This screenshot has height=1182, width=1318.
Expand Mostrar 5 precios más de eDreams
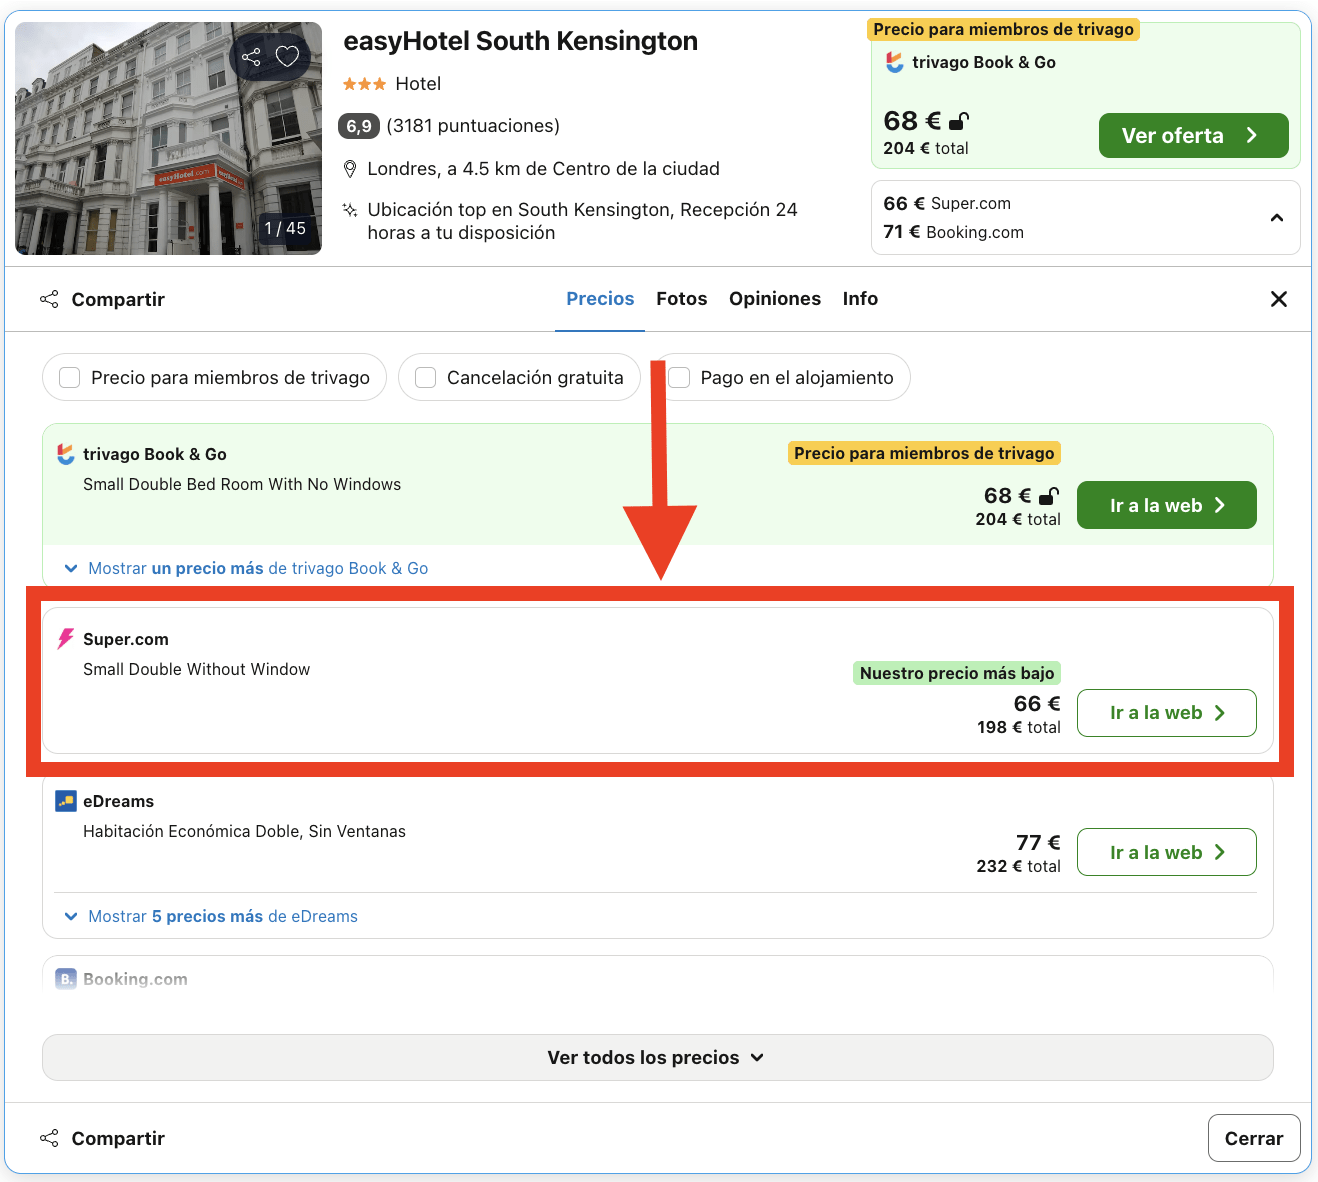pyautogui.click(x=211, y=916)
